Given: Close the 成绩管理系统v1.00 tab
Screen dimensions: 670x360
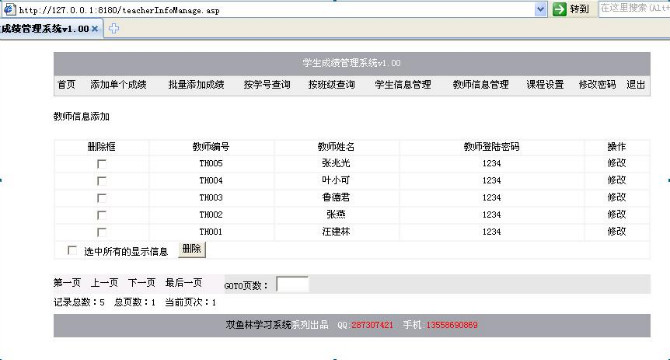Looking at the screenshot, I should (x=95, y=29).
